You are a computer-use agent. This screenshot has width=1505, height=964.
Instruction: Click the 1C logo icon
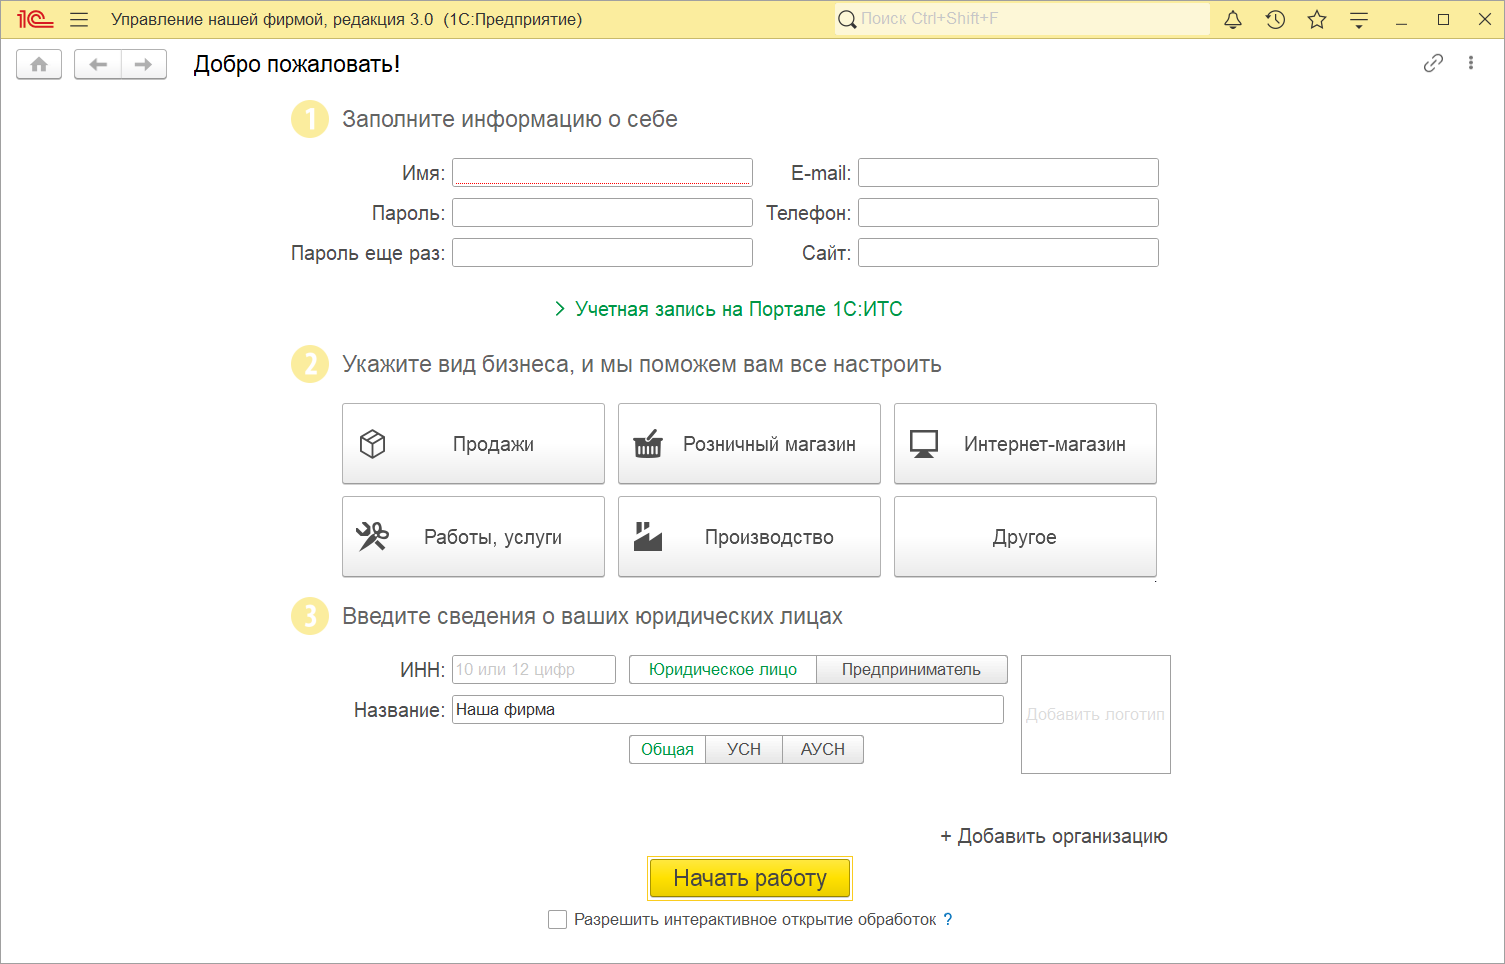click(35, 19)
